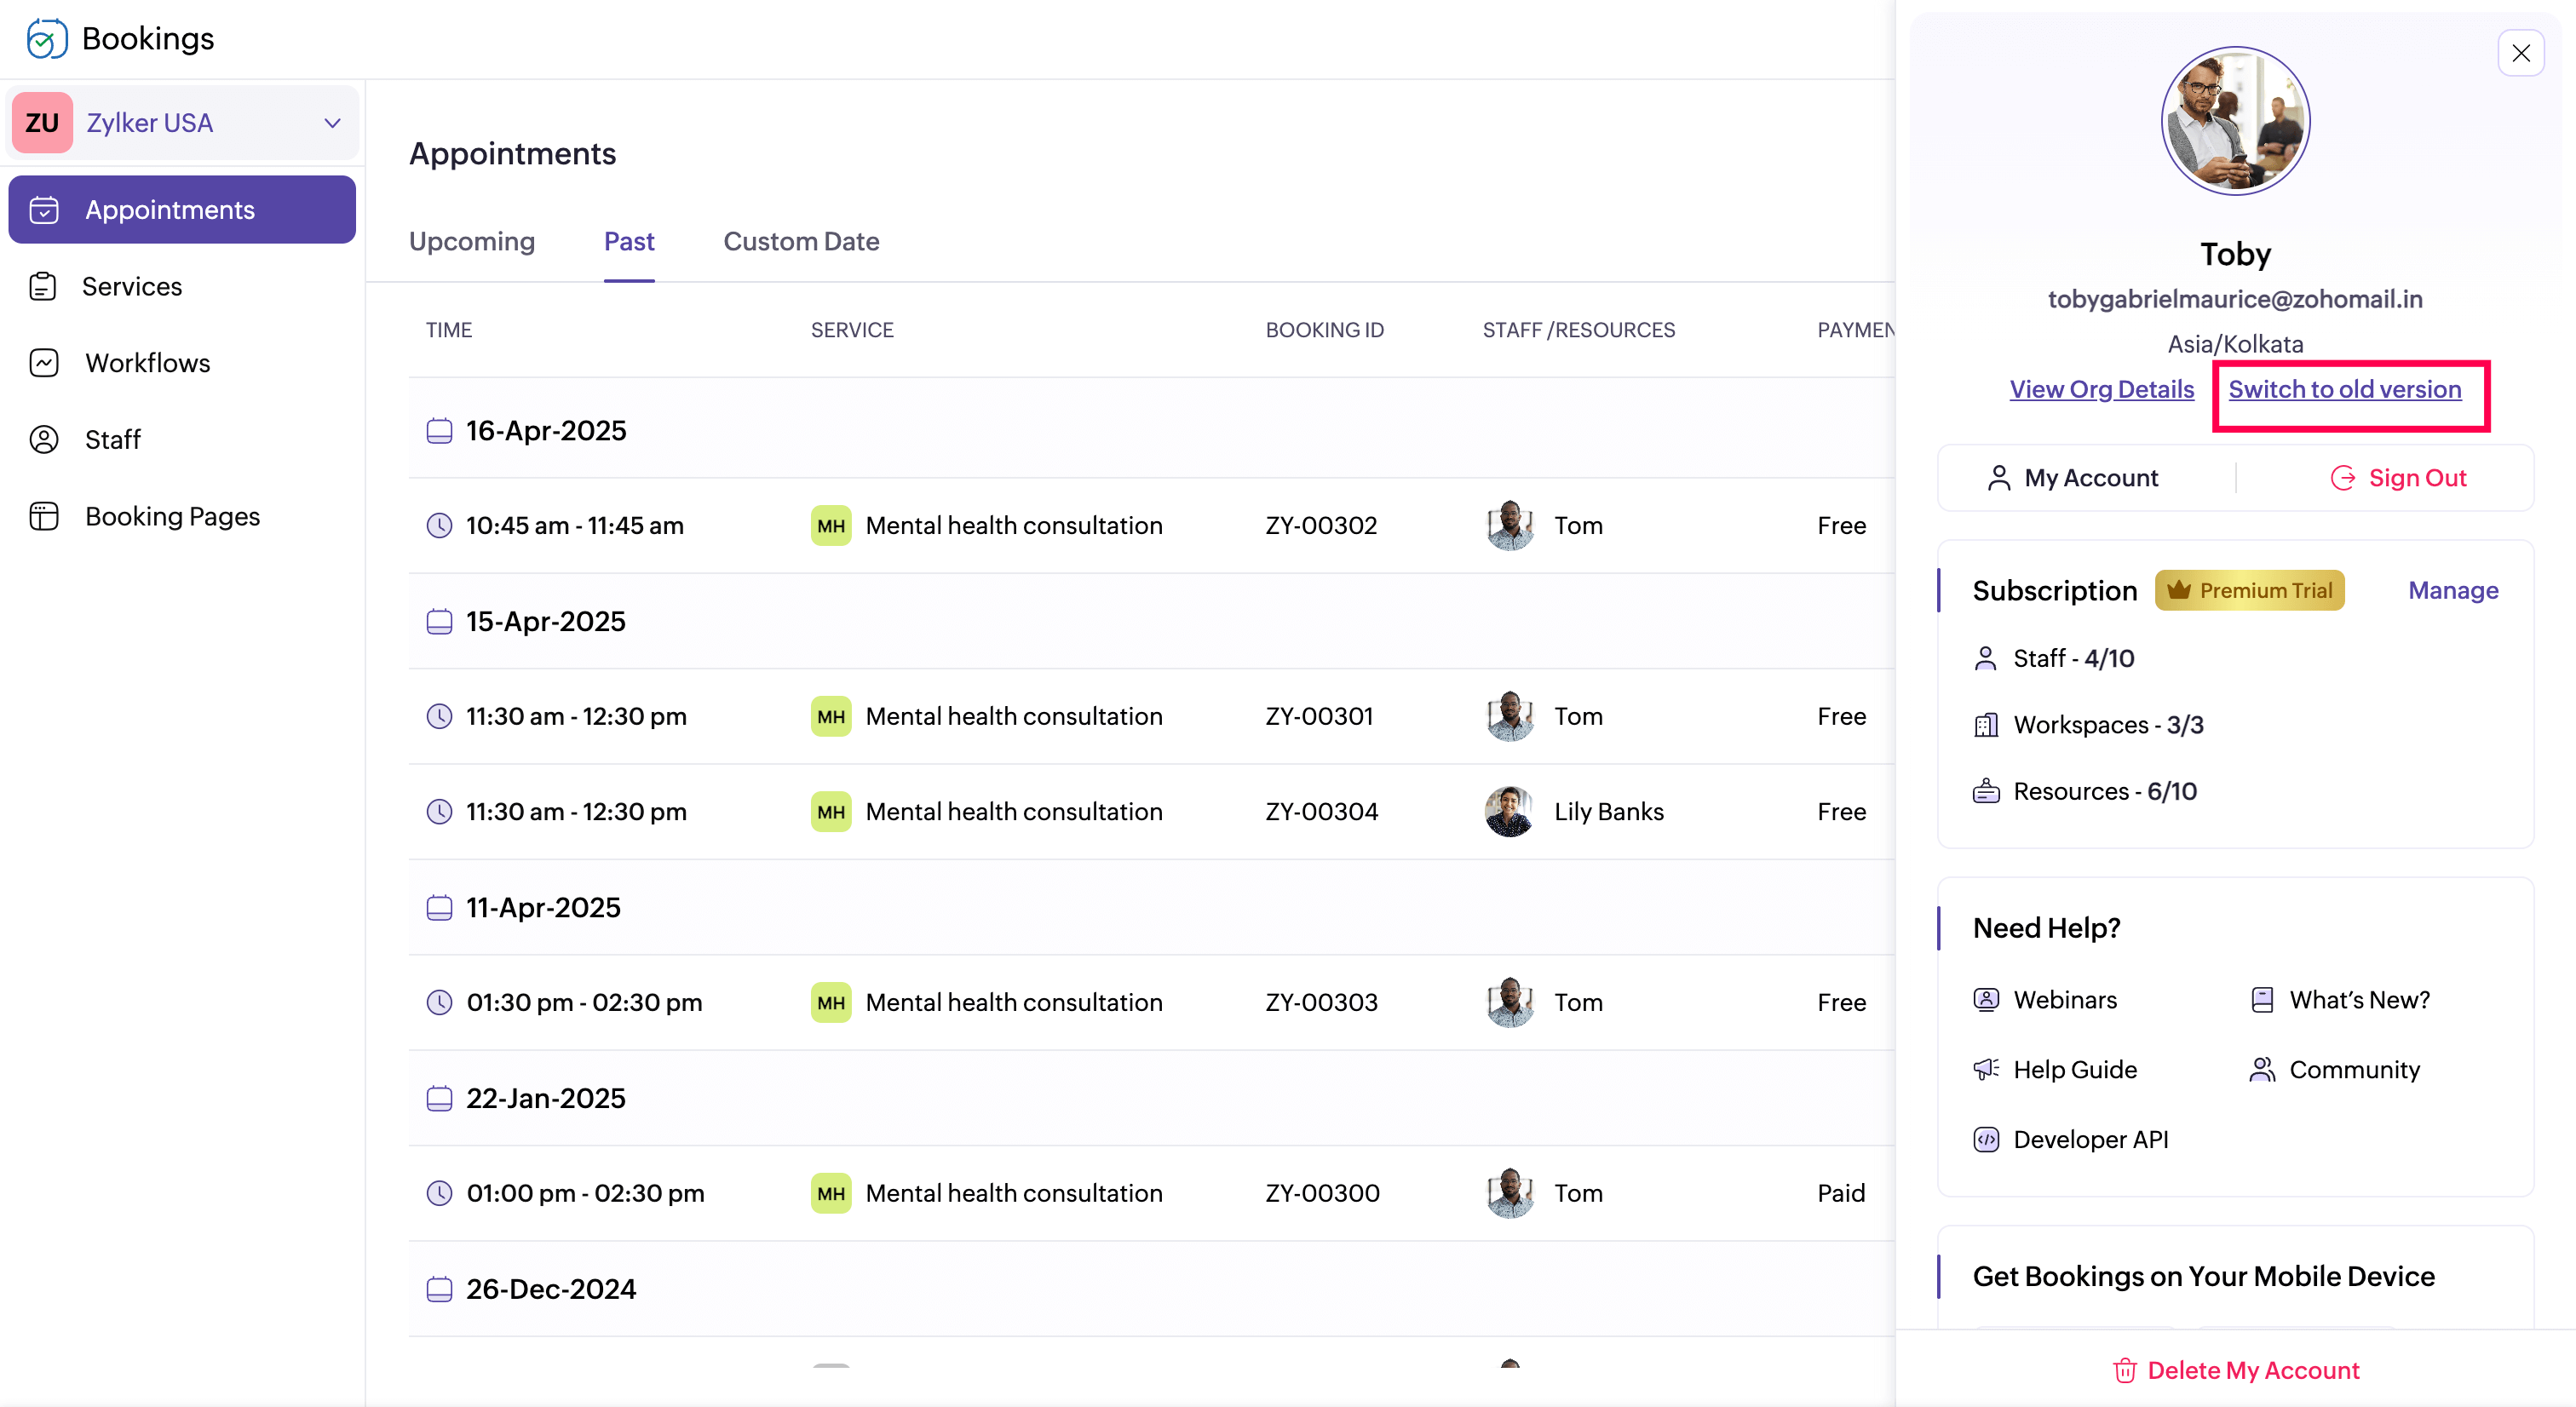This screenshot has width=2576, height=1407.
Task: Open the Workflows sidebar icon
Action: coord(44,363)
